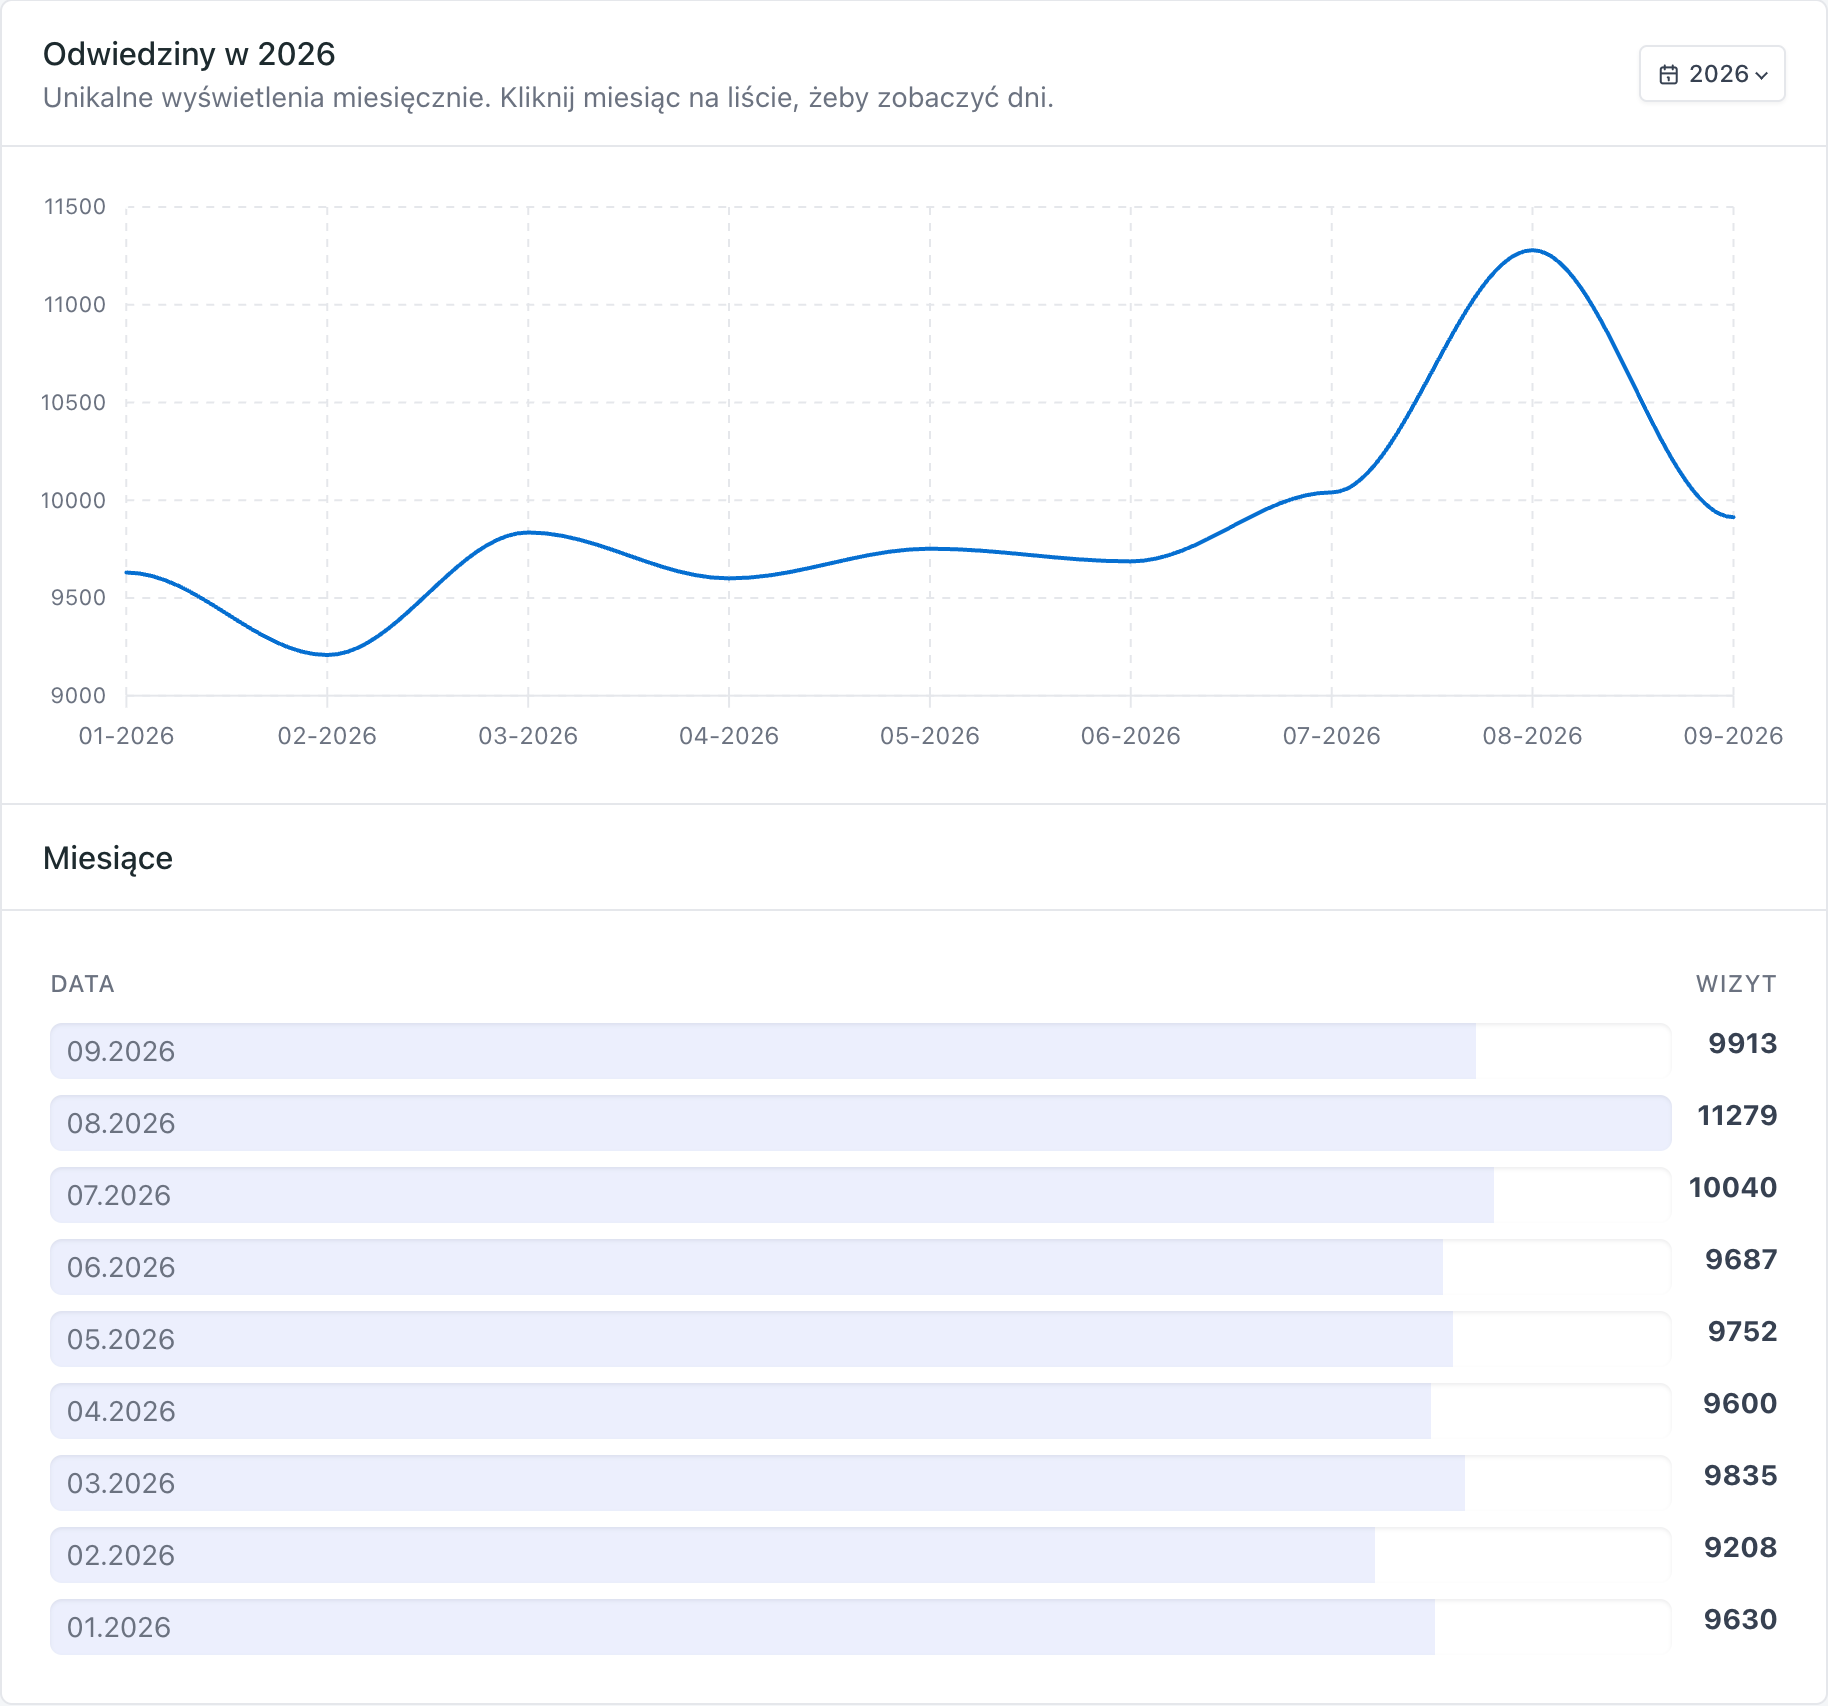Select the 01.2026 month row
The image size is (1828, 1706).
coord(860,1627)
